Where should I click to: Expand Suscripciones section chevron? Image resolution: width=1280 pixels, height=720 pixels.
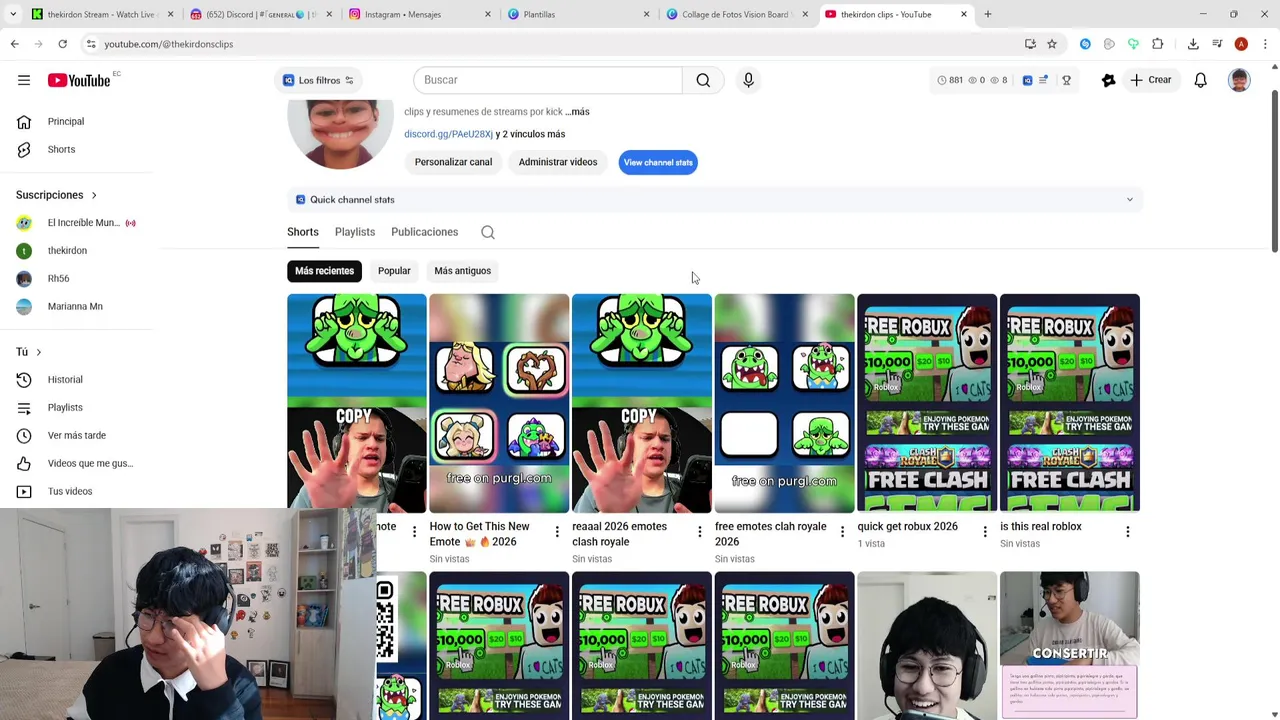(94, 195)
